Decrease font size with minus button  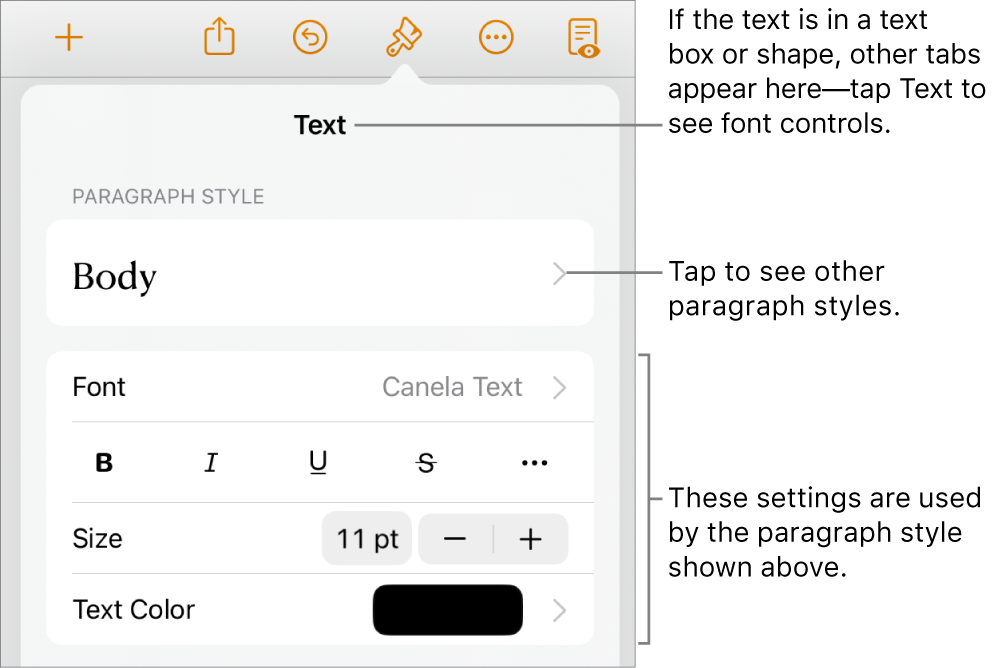click(x=455, y=540)
